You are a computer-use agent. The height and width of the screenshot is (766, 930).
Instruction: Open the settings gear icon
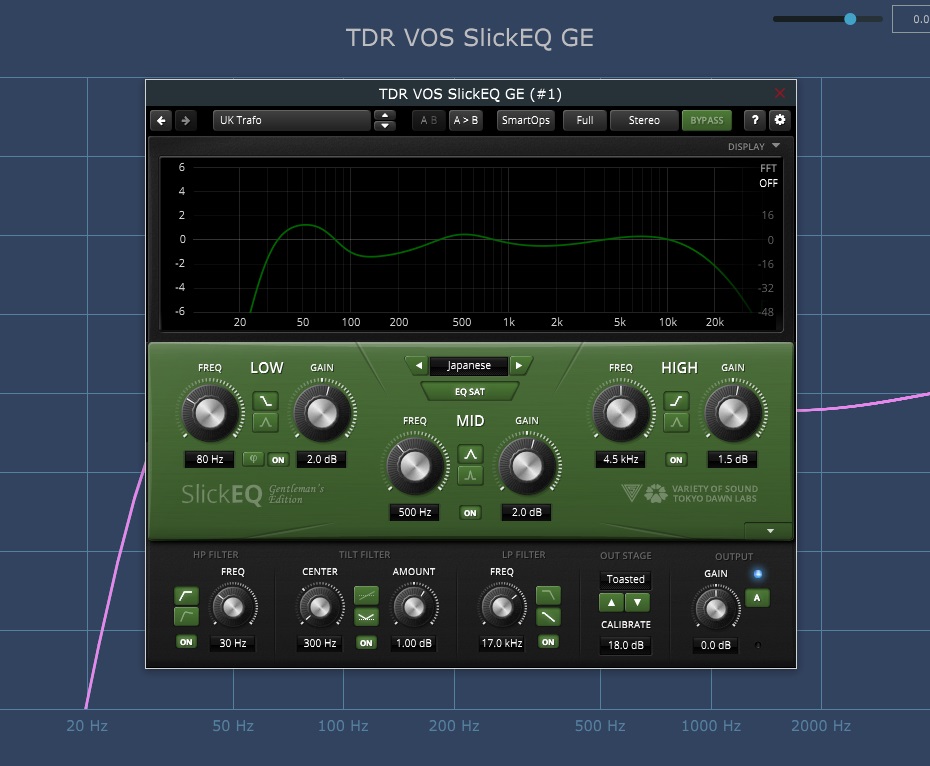coord(780,120)
